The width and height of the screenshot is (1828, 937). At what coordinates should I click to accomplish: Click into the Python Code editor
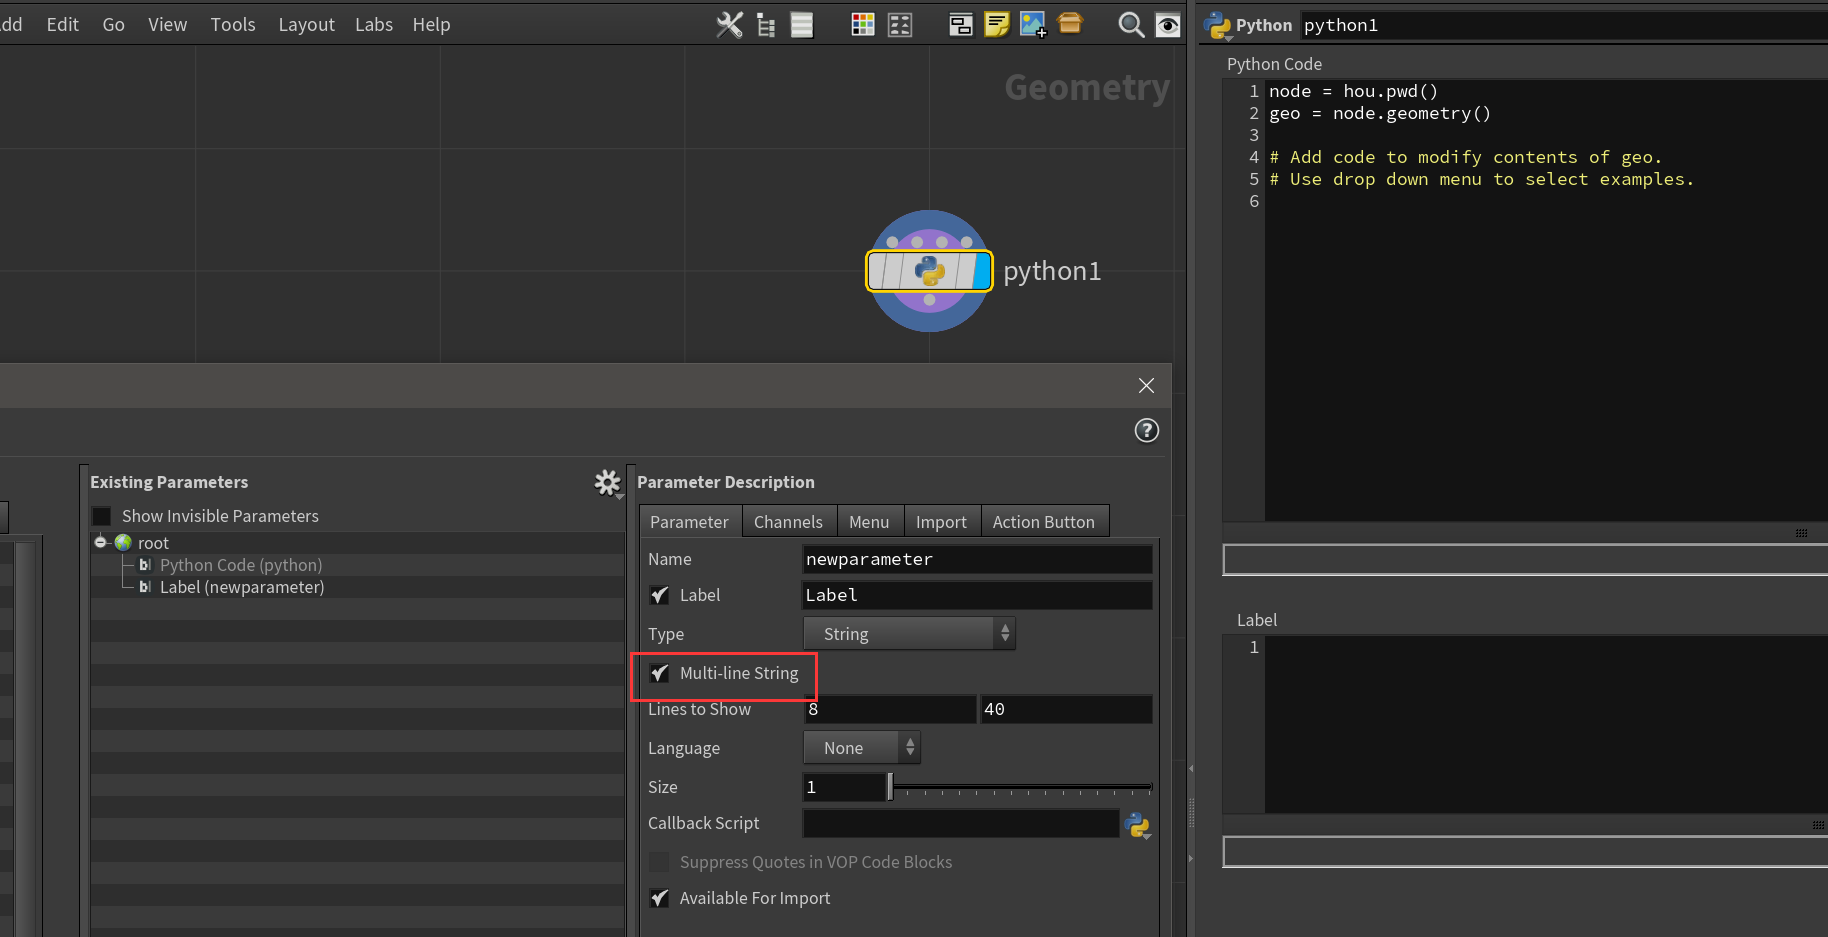pos(1546,300)
